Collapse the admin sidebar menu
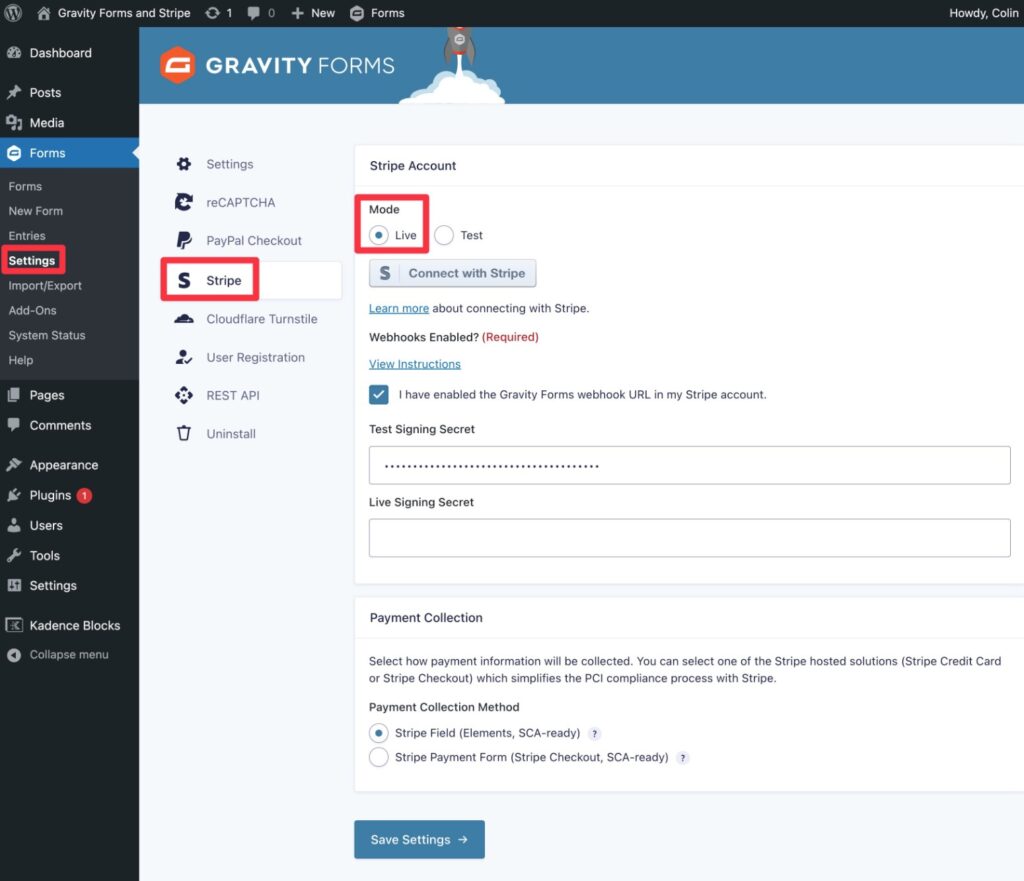The height and width of the screenshot is (881, 1024). 64,655
